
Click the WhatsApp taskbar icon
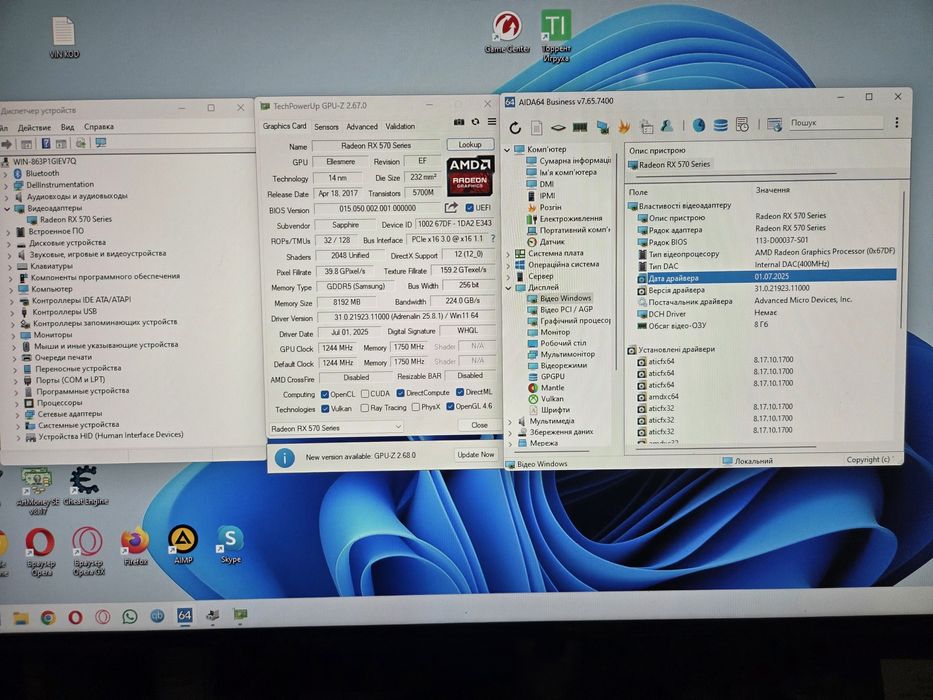130,617
